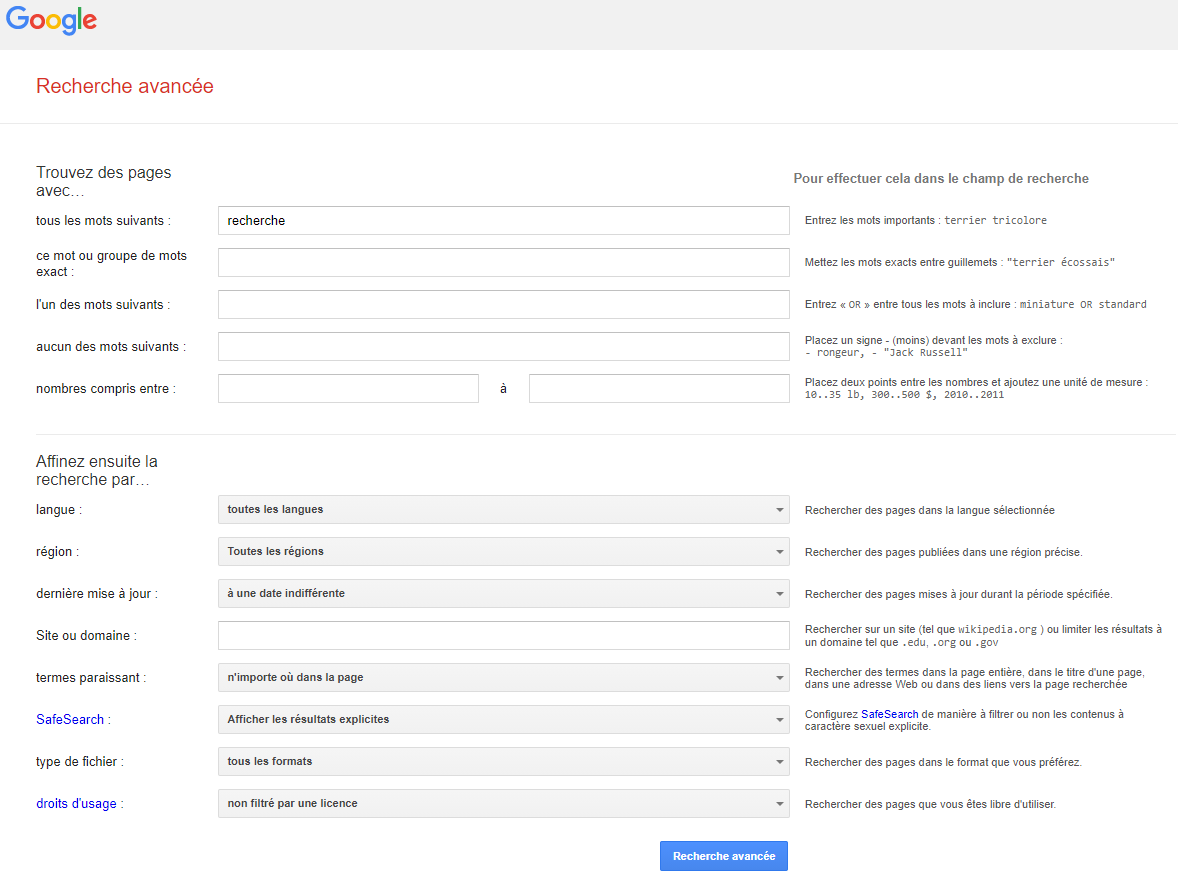This screenshot has height=883, width=1178.
Task: Open the 'Afficher les résultats explicites' dropdown
Action: pyautogui.click(x=503, y=720)
